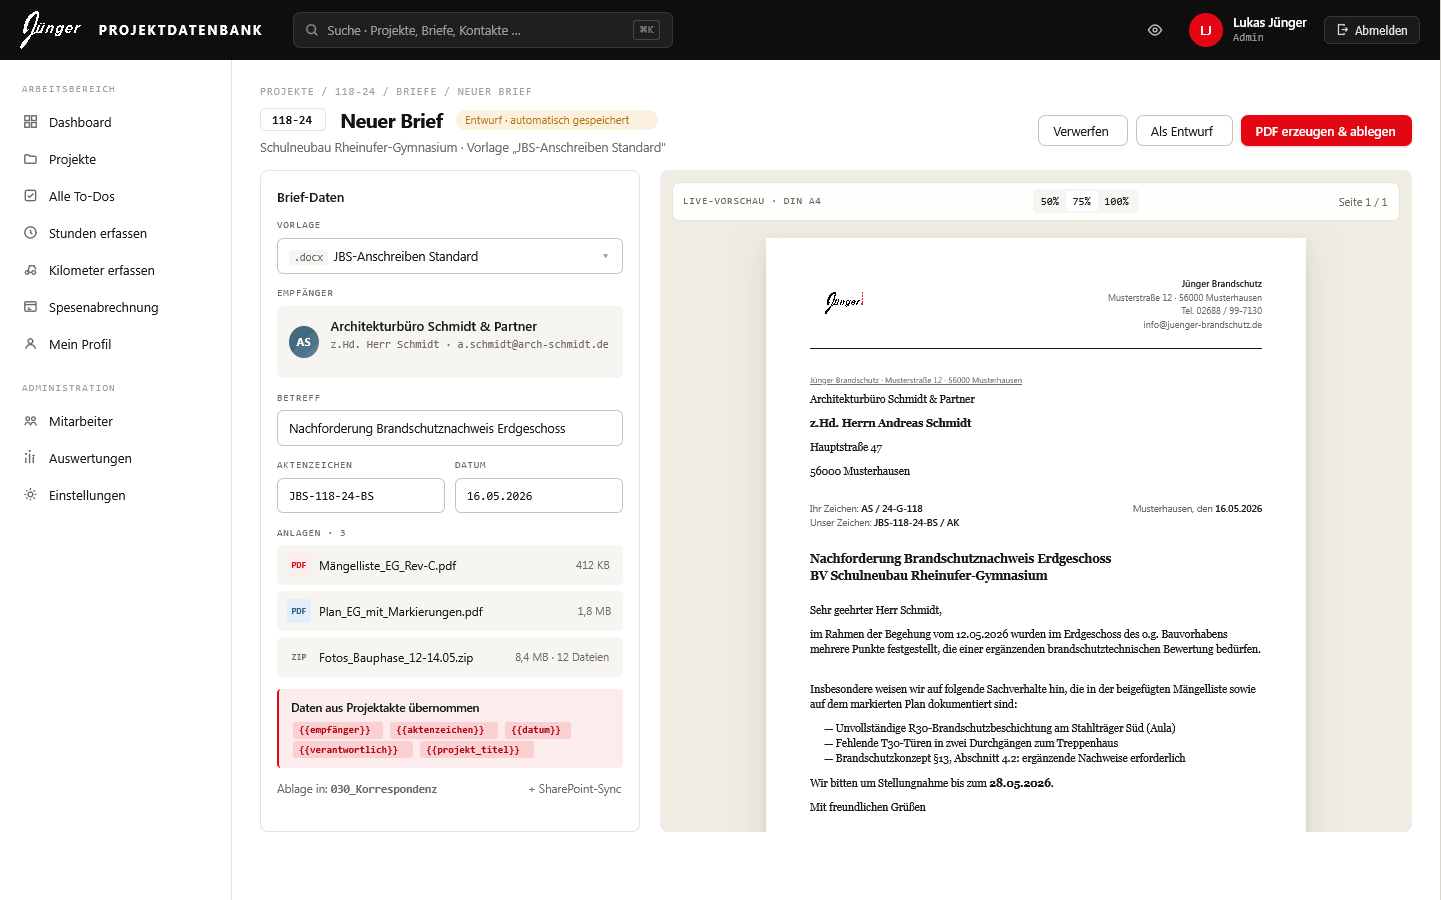1441x900 pixels.
Task: Click the BRIEFE breadcrumb link
Action: 416,91
